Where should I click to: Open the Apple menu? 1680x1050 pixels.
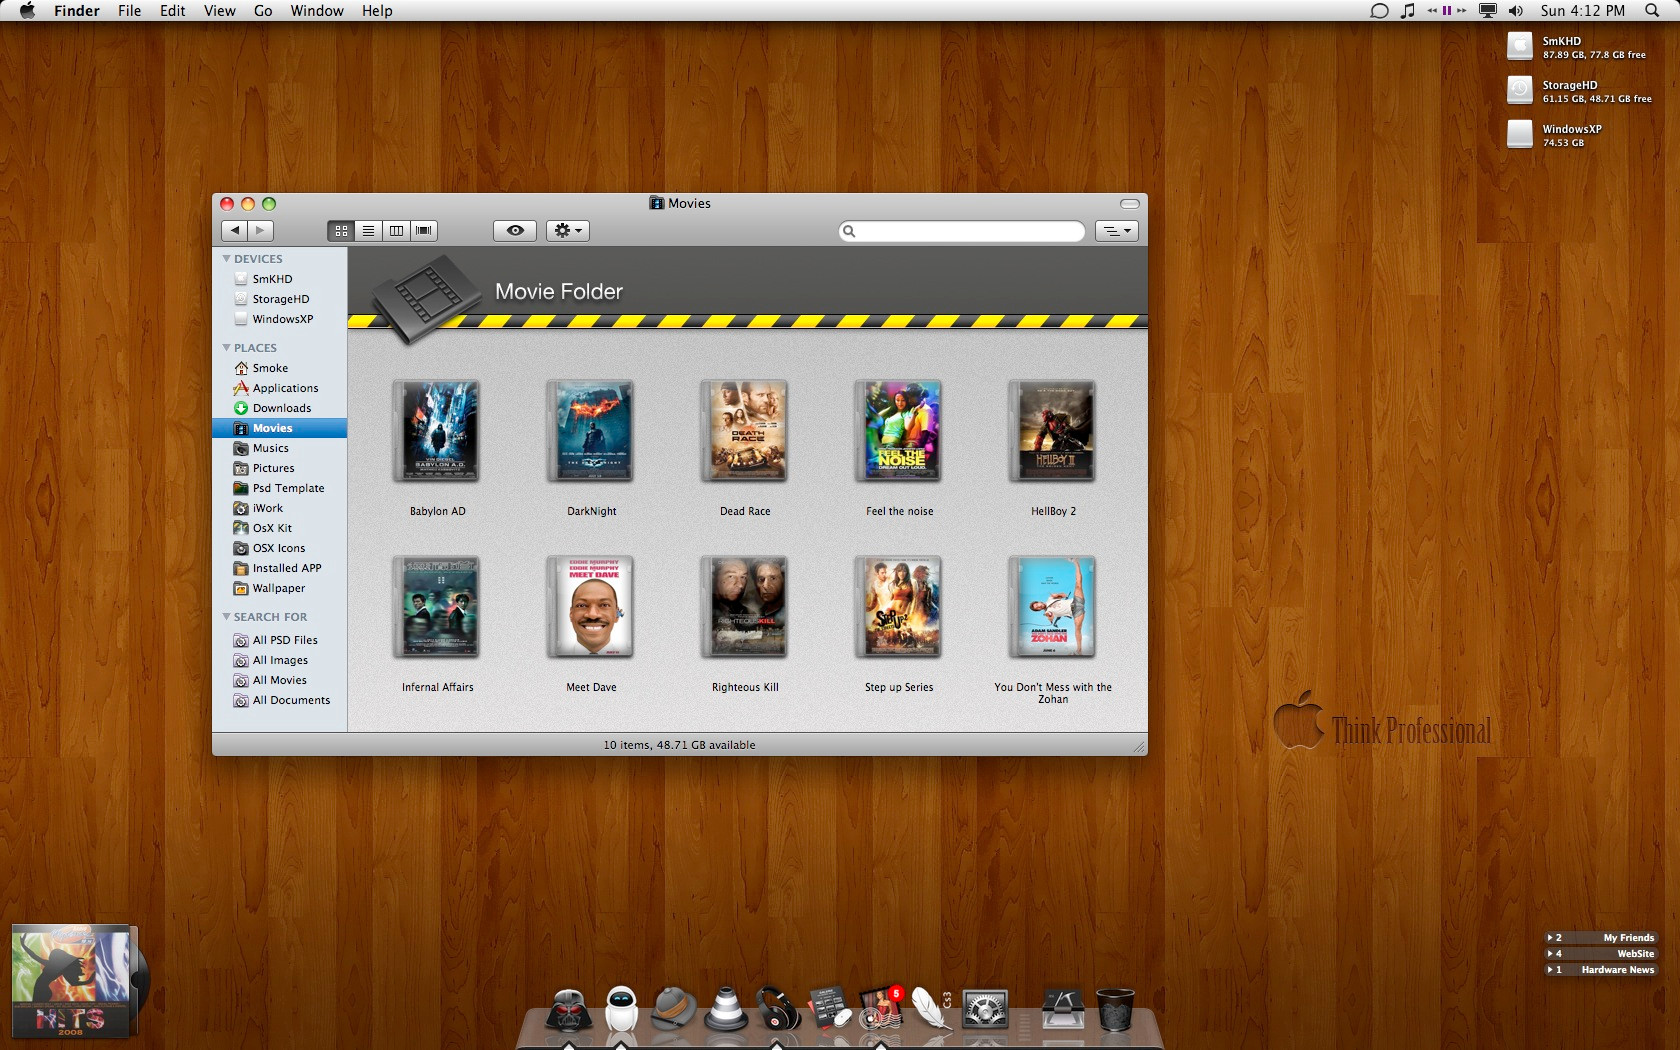point(27,11)
